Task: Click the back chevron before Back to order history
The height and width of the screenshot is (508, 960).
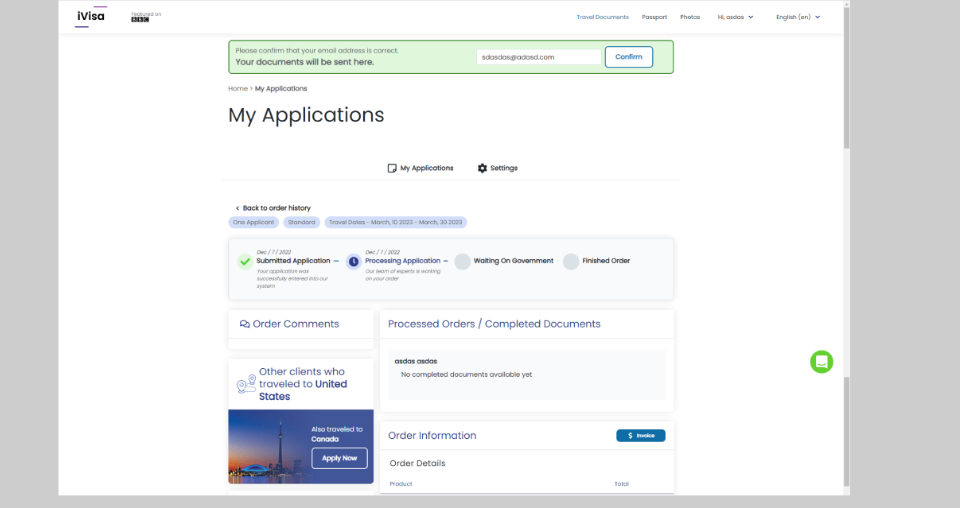Action: coord(238,208)
